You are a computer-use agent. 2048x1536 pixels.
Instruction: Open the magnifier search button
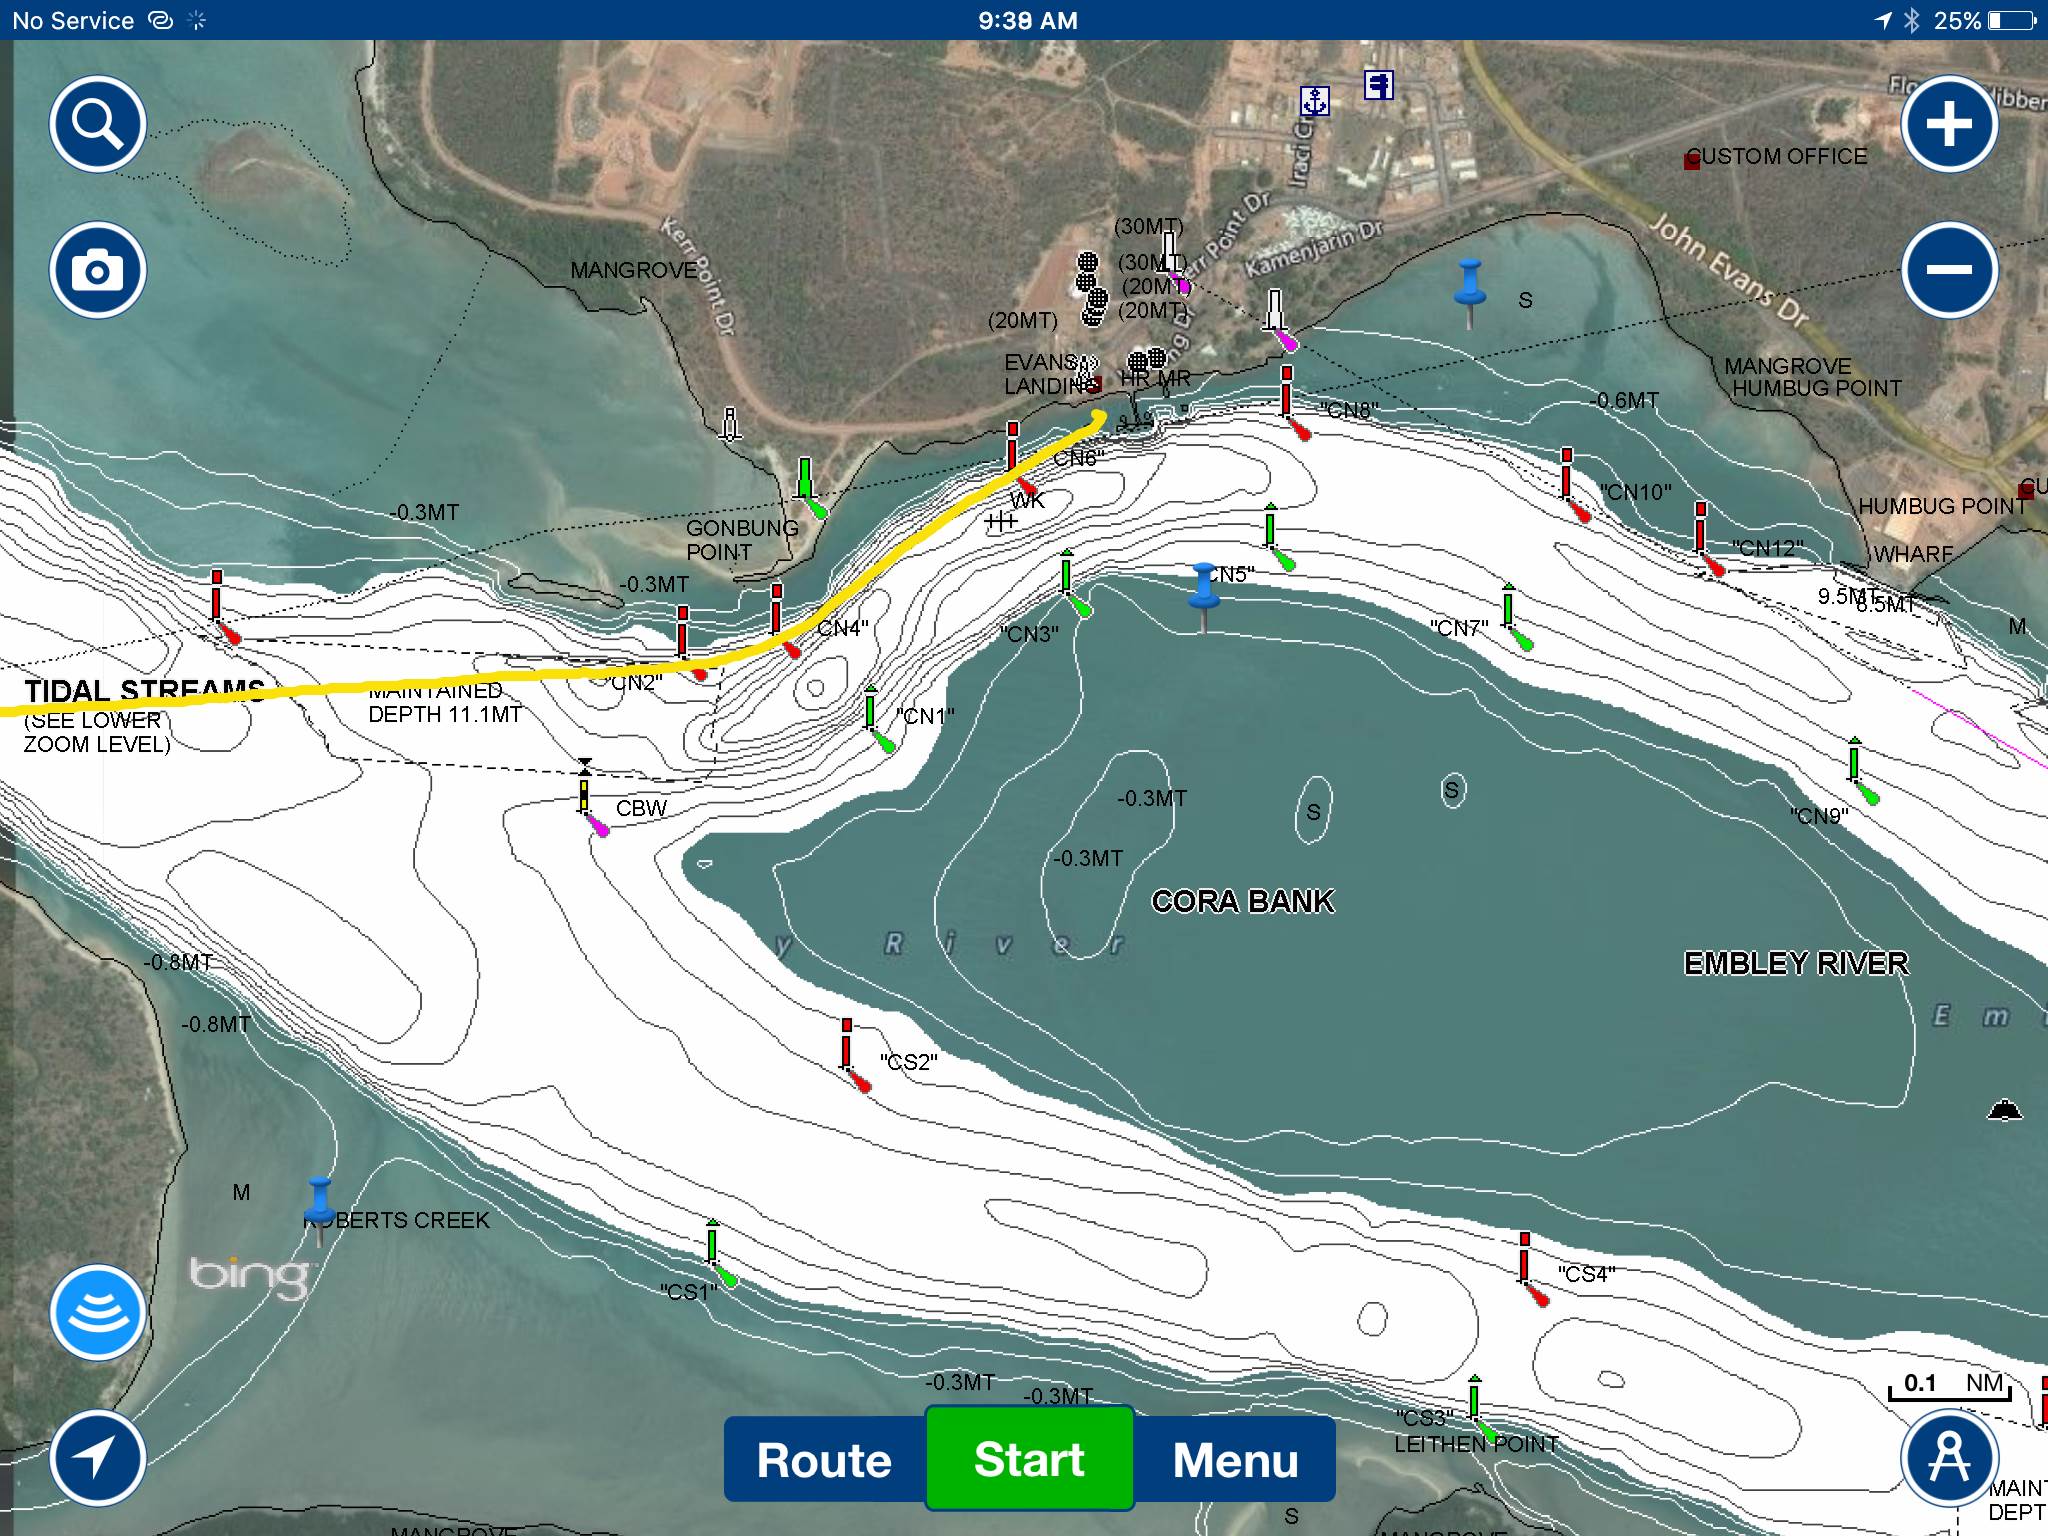point(98,124)
